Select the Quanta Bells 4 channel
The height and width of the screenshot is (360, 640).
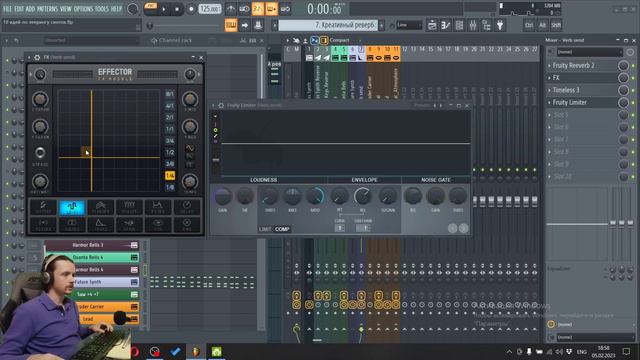click(x=92, y=257)
